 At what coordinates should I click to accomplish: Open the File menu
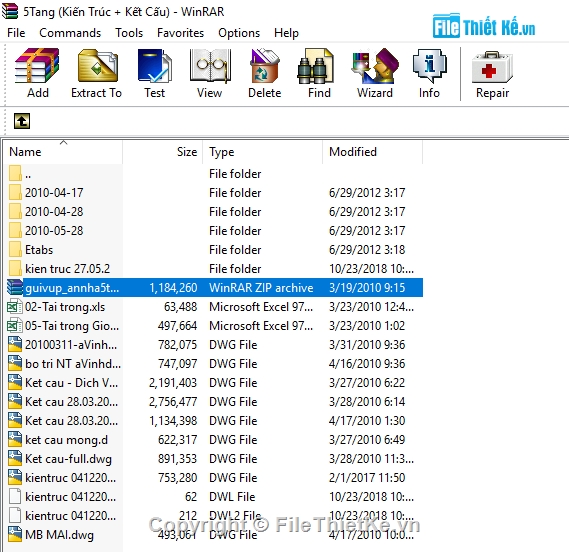click(16, 33)
